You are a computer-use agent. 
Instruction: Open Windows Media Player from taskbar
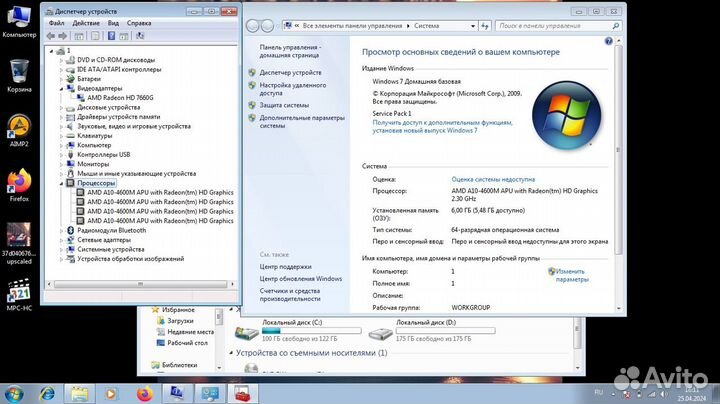pyautogui.click(x=111, y=394)
